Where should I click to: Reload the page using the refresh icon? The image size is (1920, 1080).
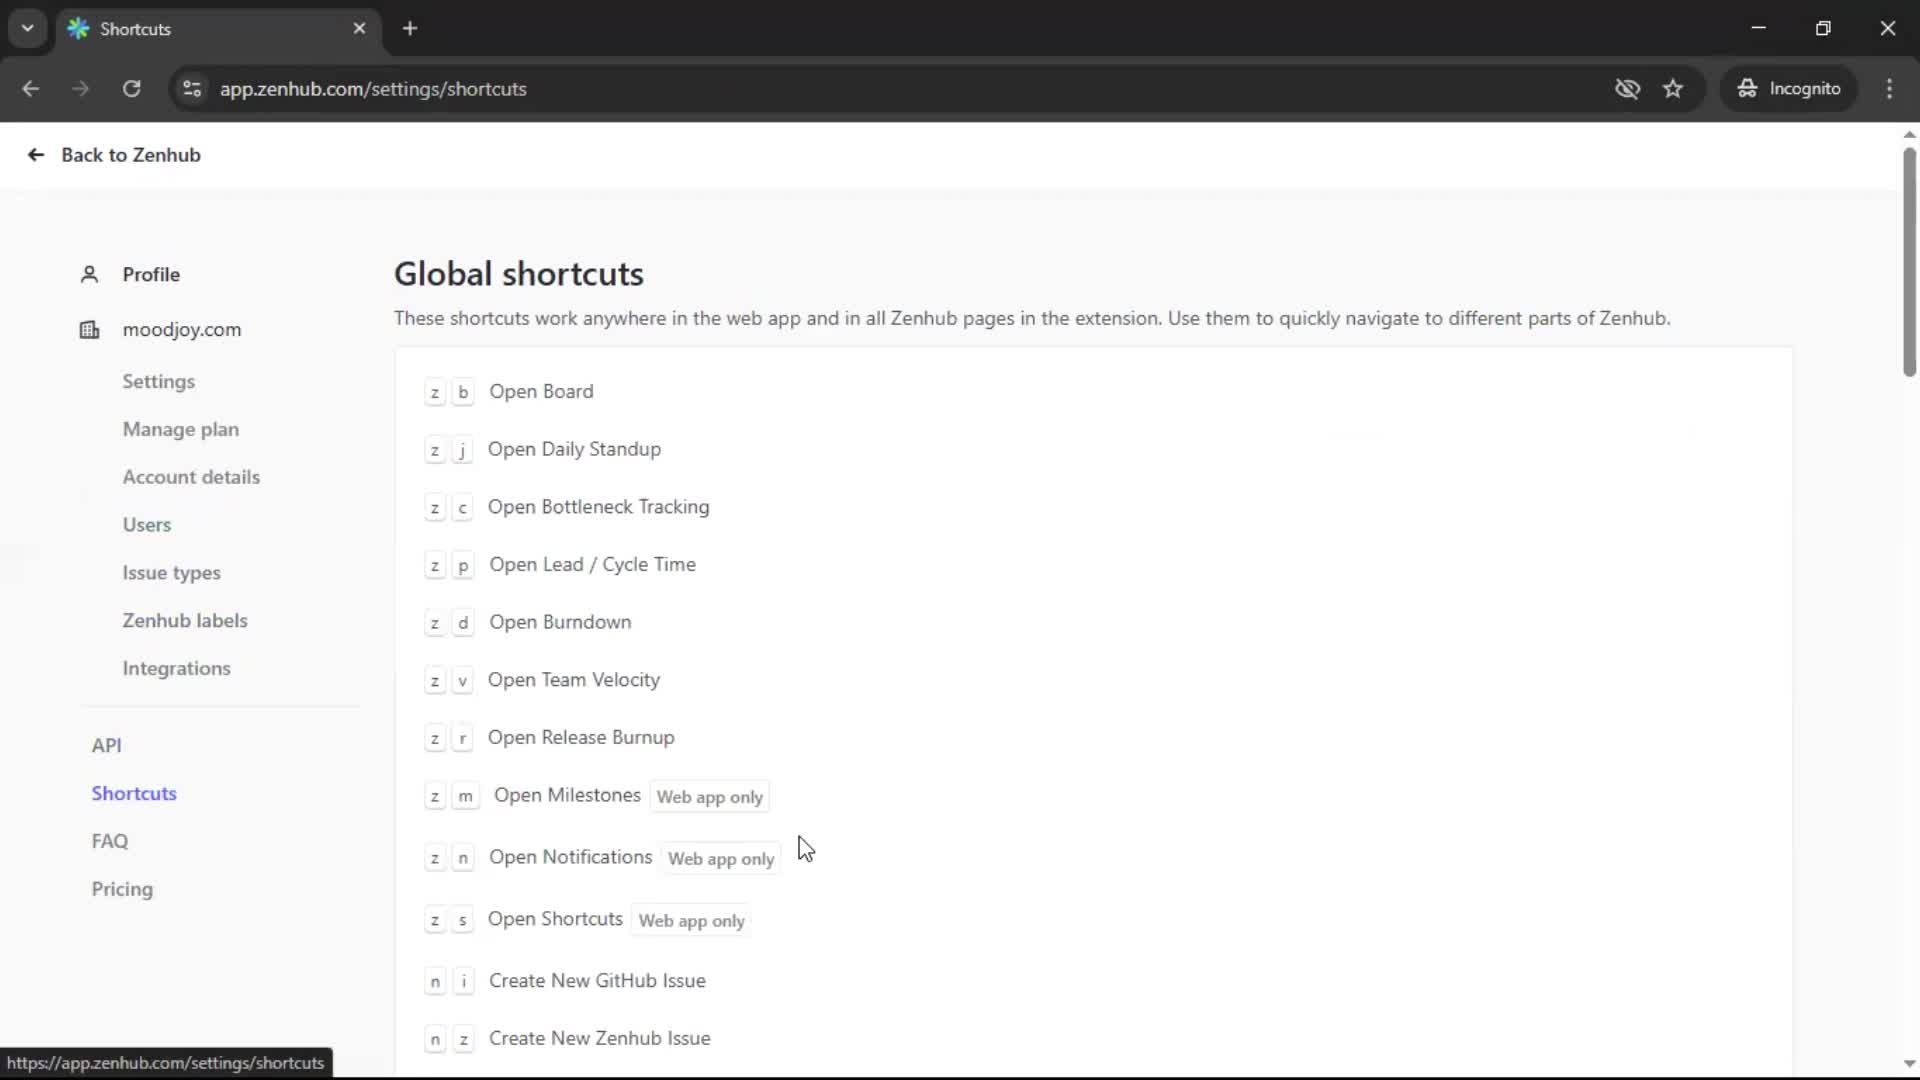point(131,89)
